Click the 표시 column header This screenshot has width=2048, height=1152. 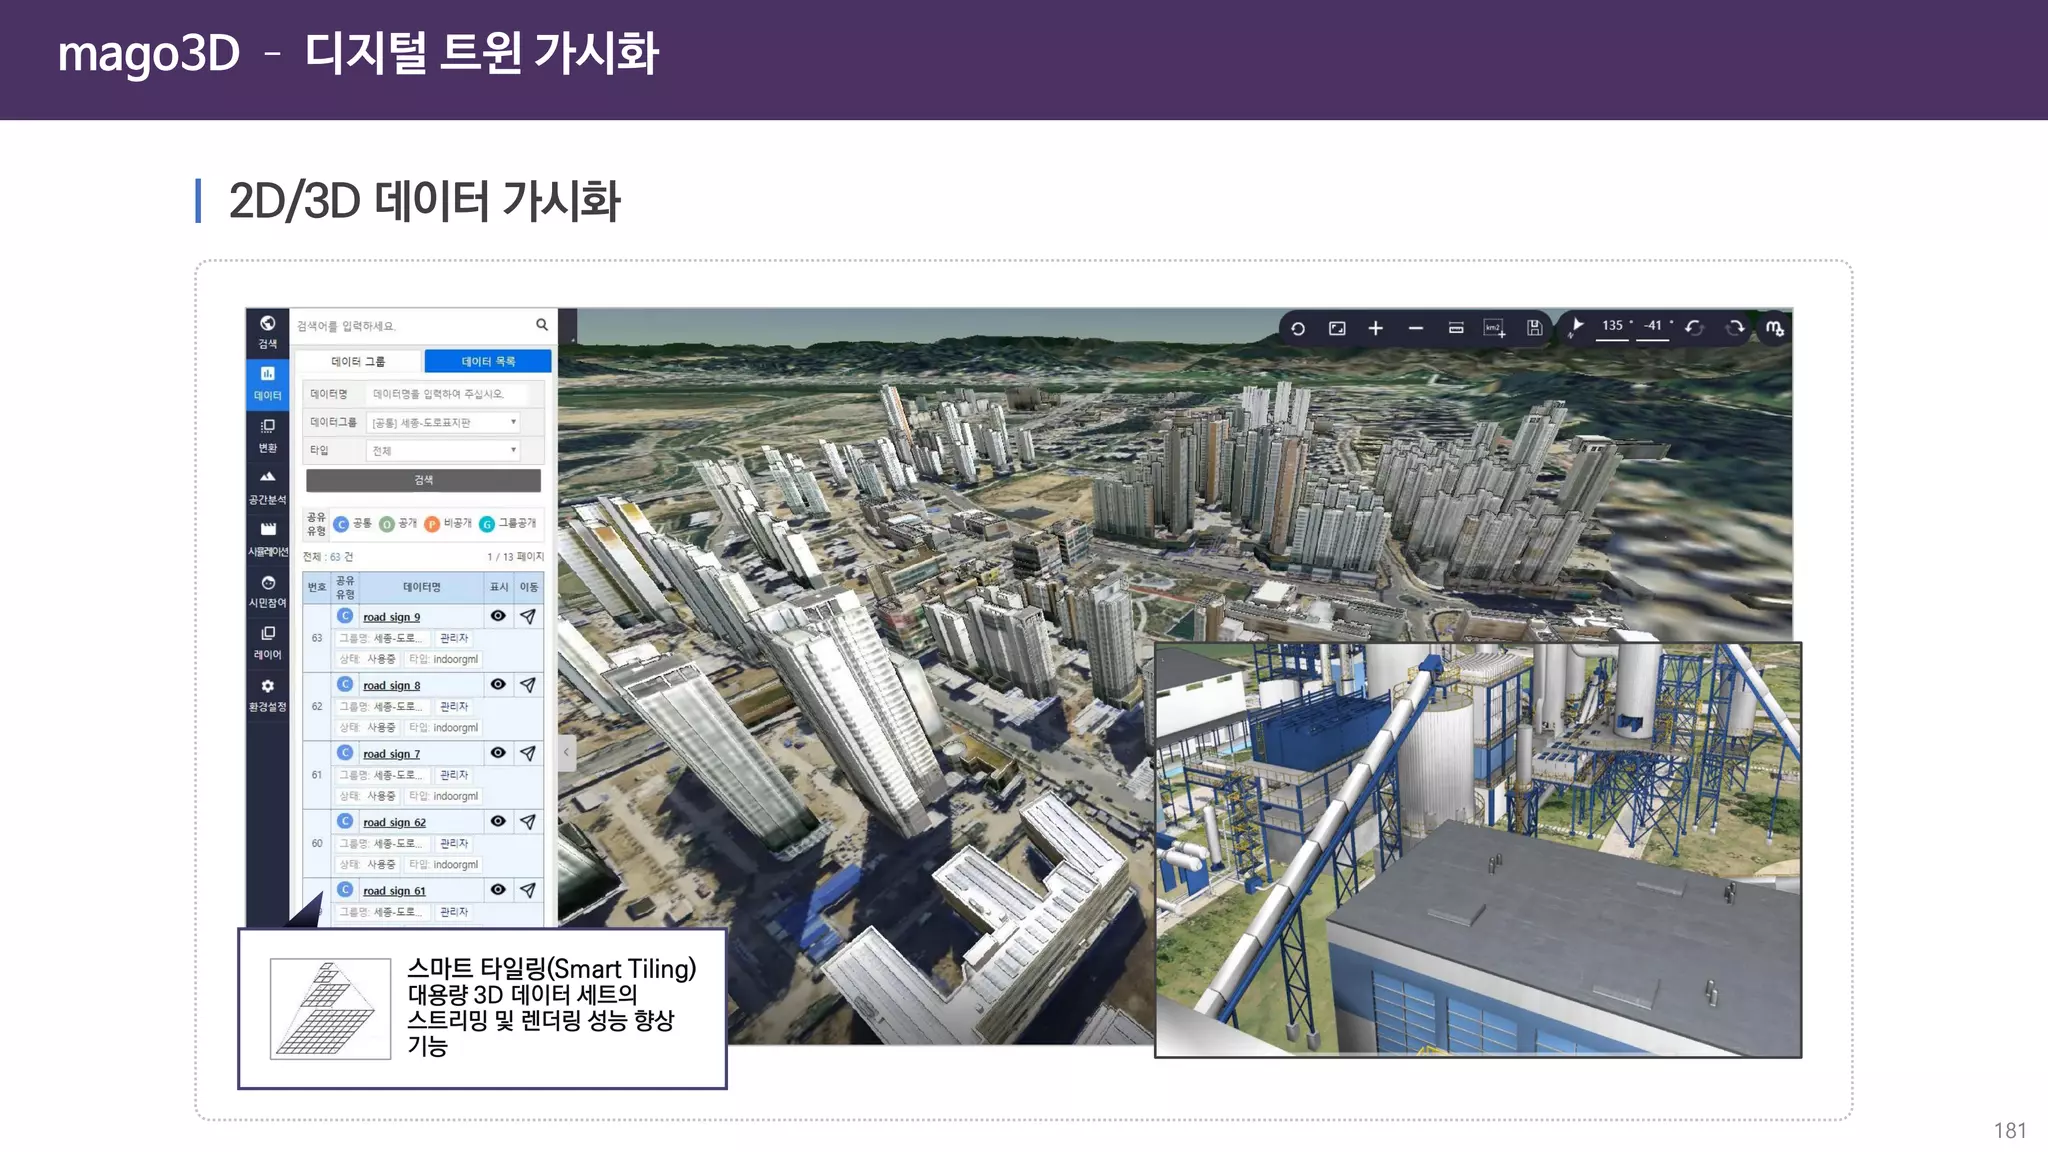tap(499, 587)
